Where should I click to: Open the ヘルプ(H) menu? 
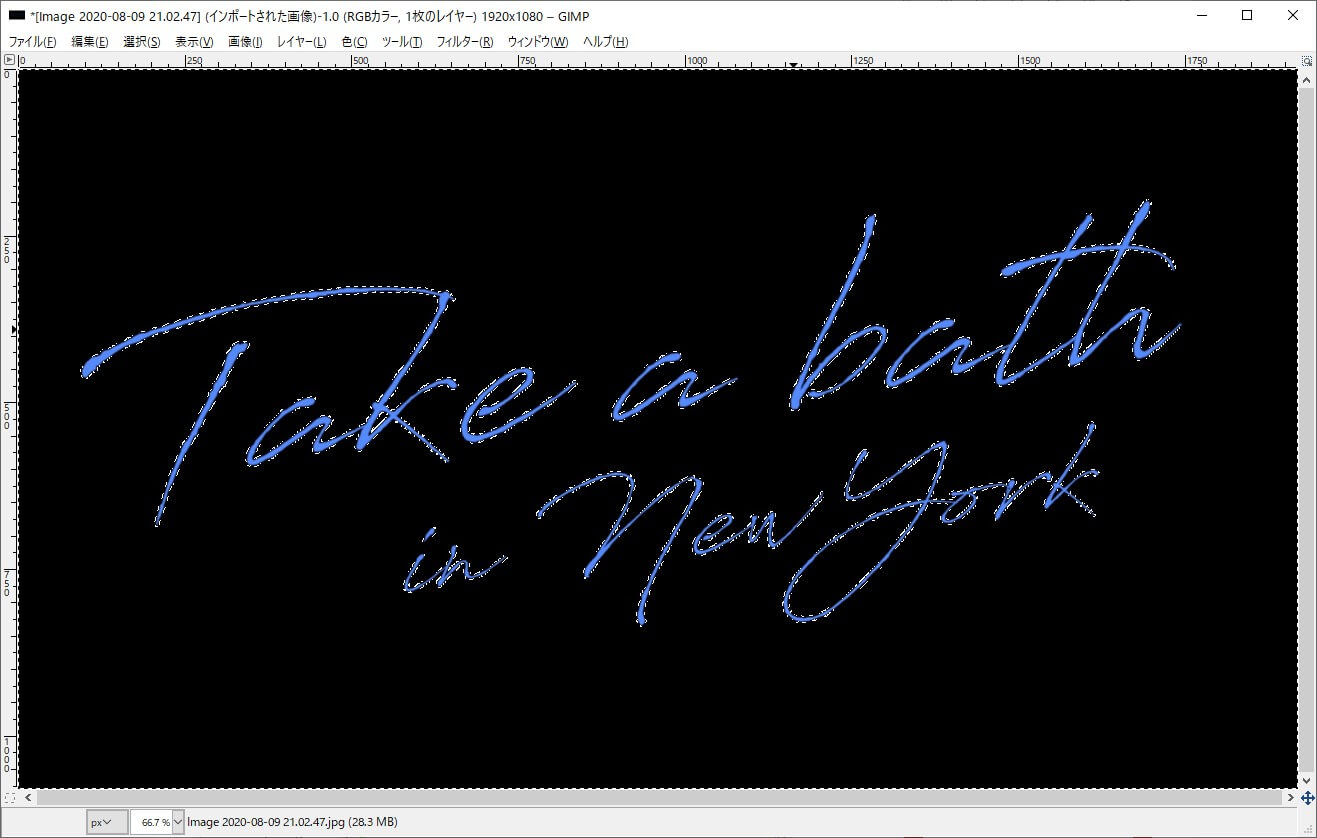coord(606,41)
